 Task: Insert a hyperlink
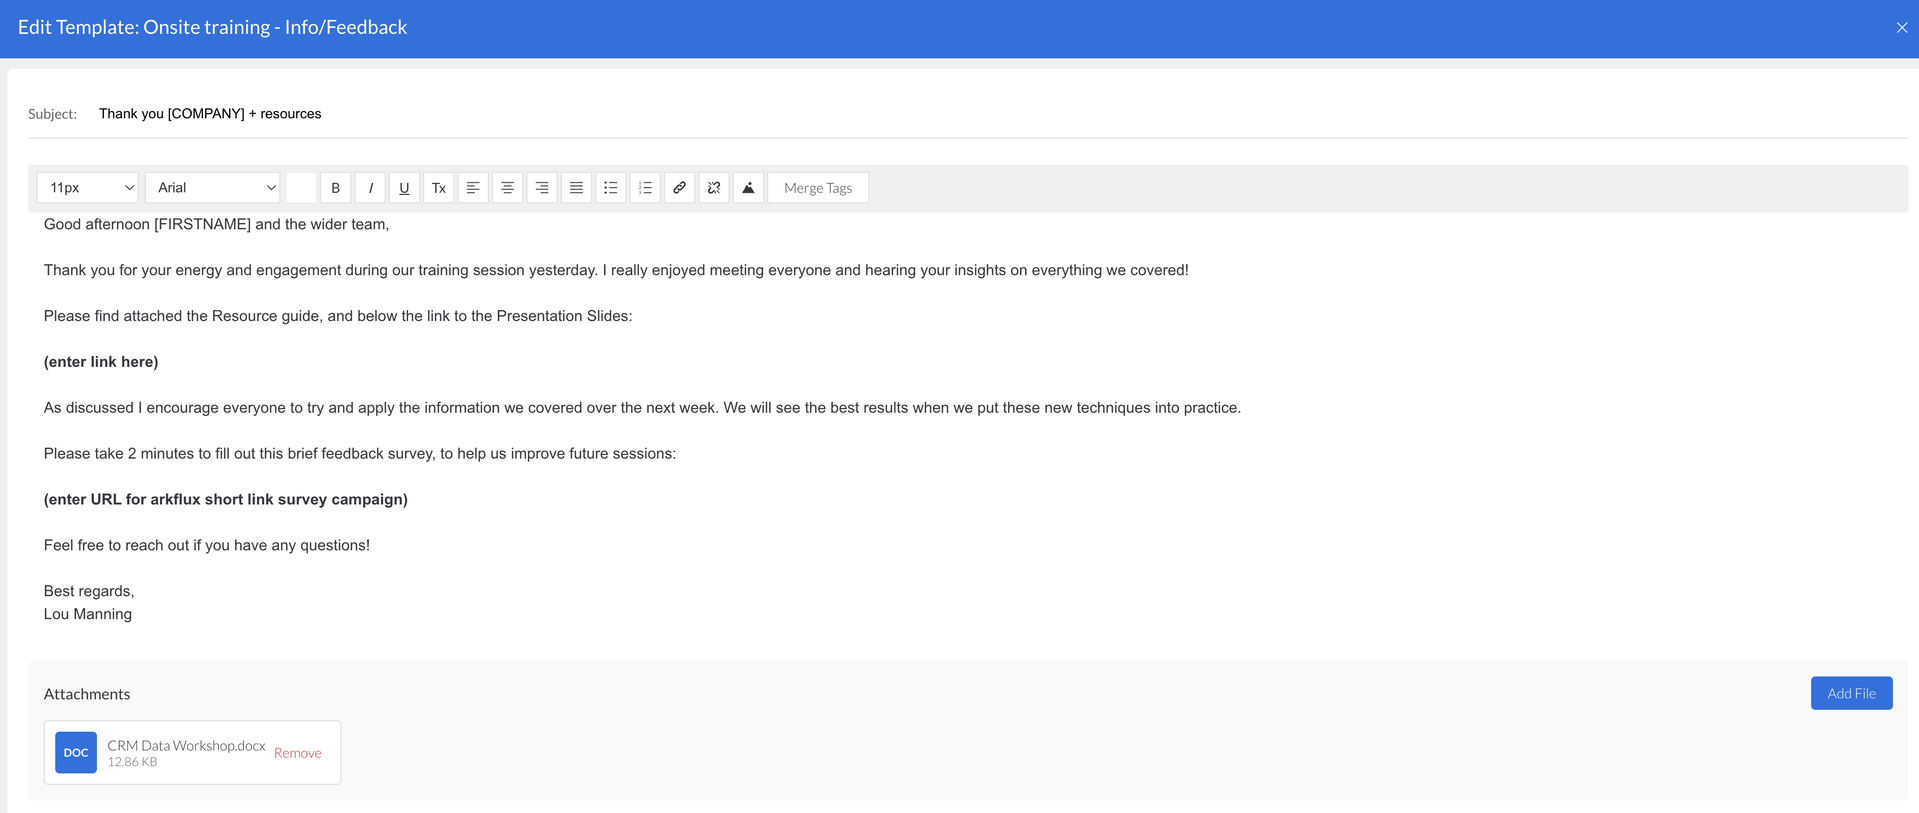(679, 188)
